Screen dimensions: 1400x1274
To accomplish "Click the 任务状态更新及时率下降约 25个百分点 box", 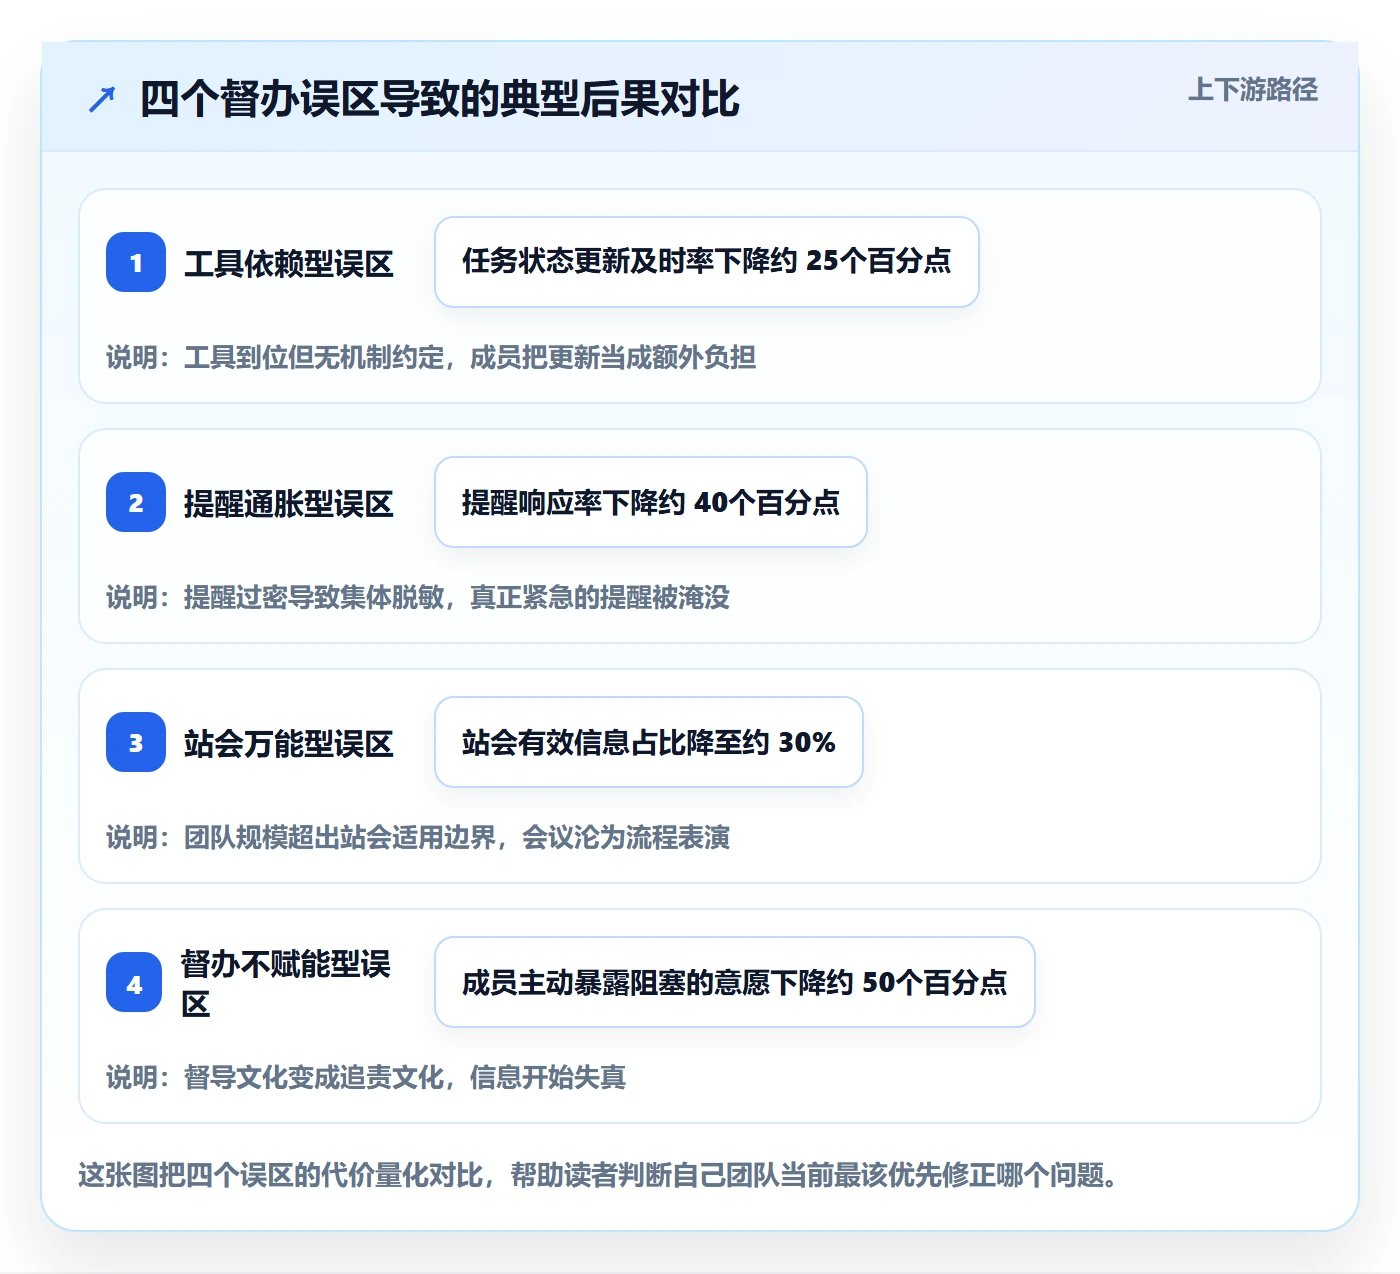I will click(x=707, y=262).
